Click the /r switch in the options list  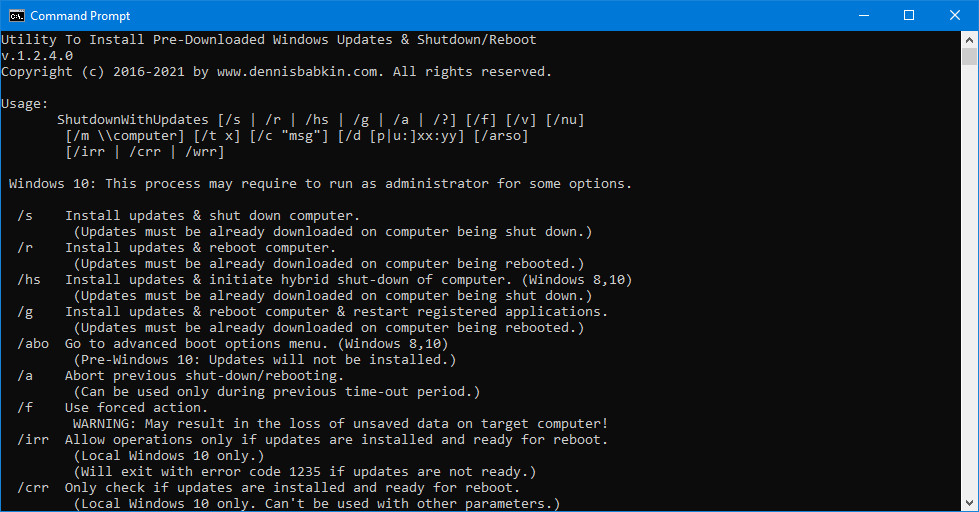tap(25, 248)
